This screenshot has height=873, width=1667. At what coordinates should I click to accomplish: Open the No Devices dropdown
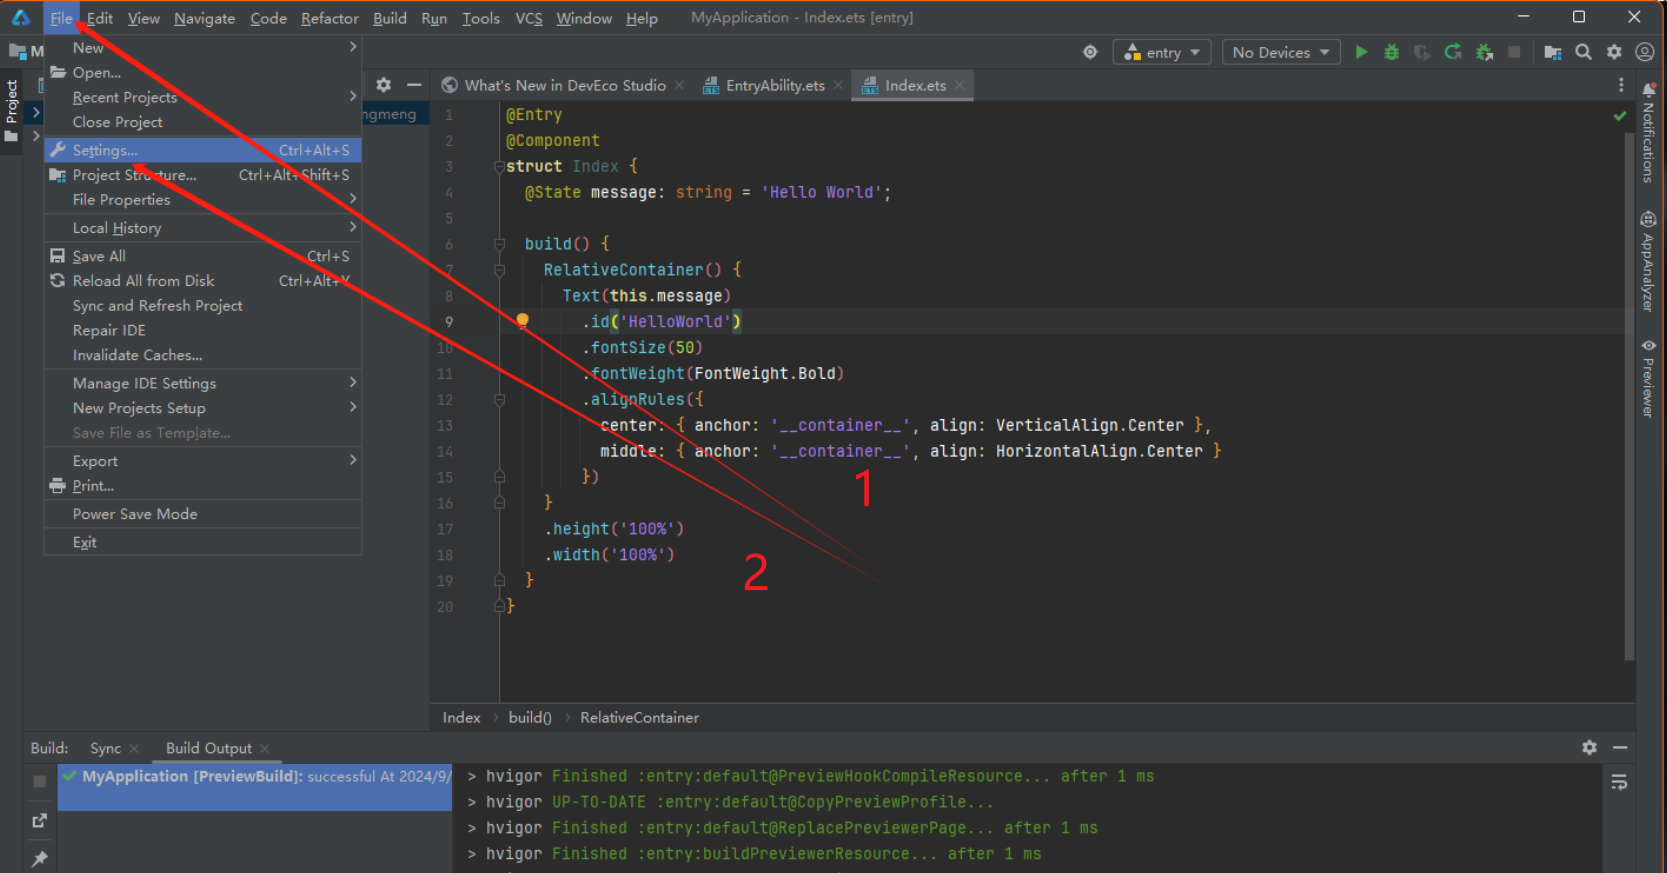[1281, 52]
